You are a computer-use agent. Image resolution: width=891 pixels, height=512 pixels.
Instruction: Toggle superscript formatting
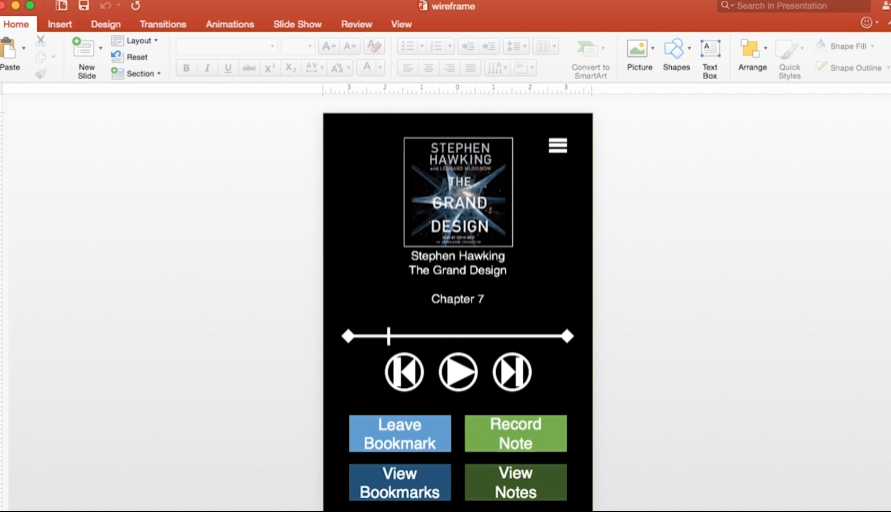click(270, 68)
